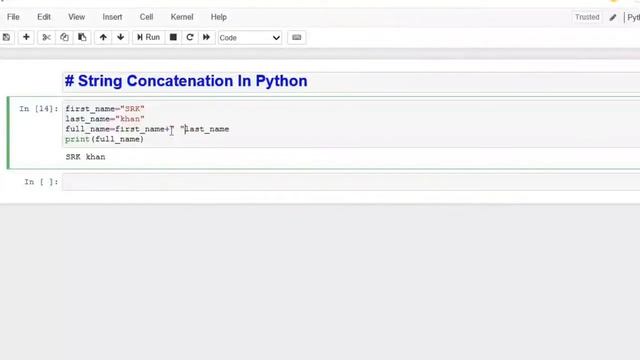
Task: Open the Kernel menu
Action: tap(182, 17)
